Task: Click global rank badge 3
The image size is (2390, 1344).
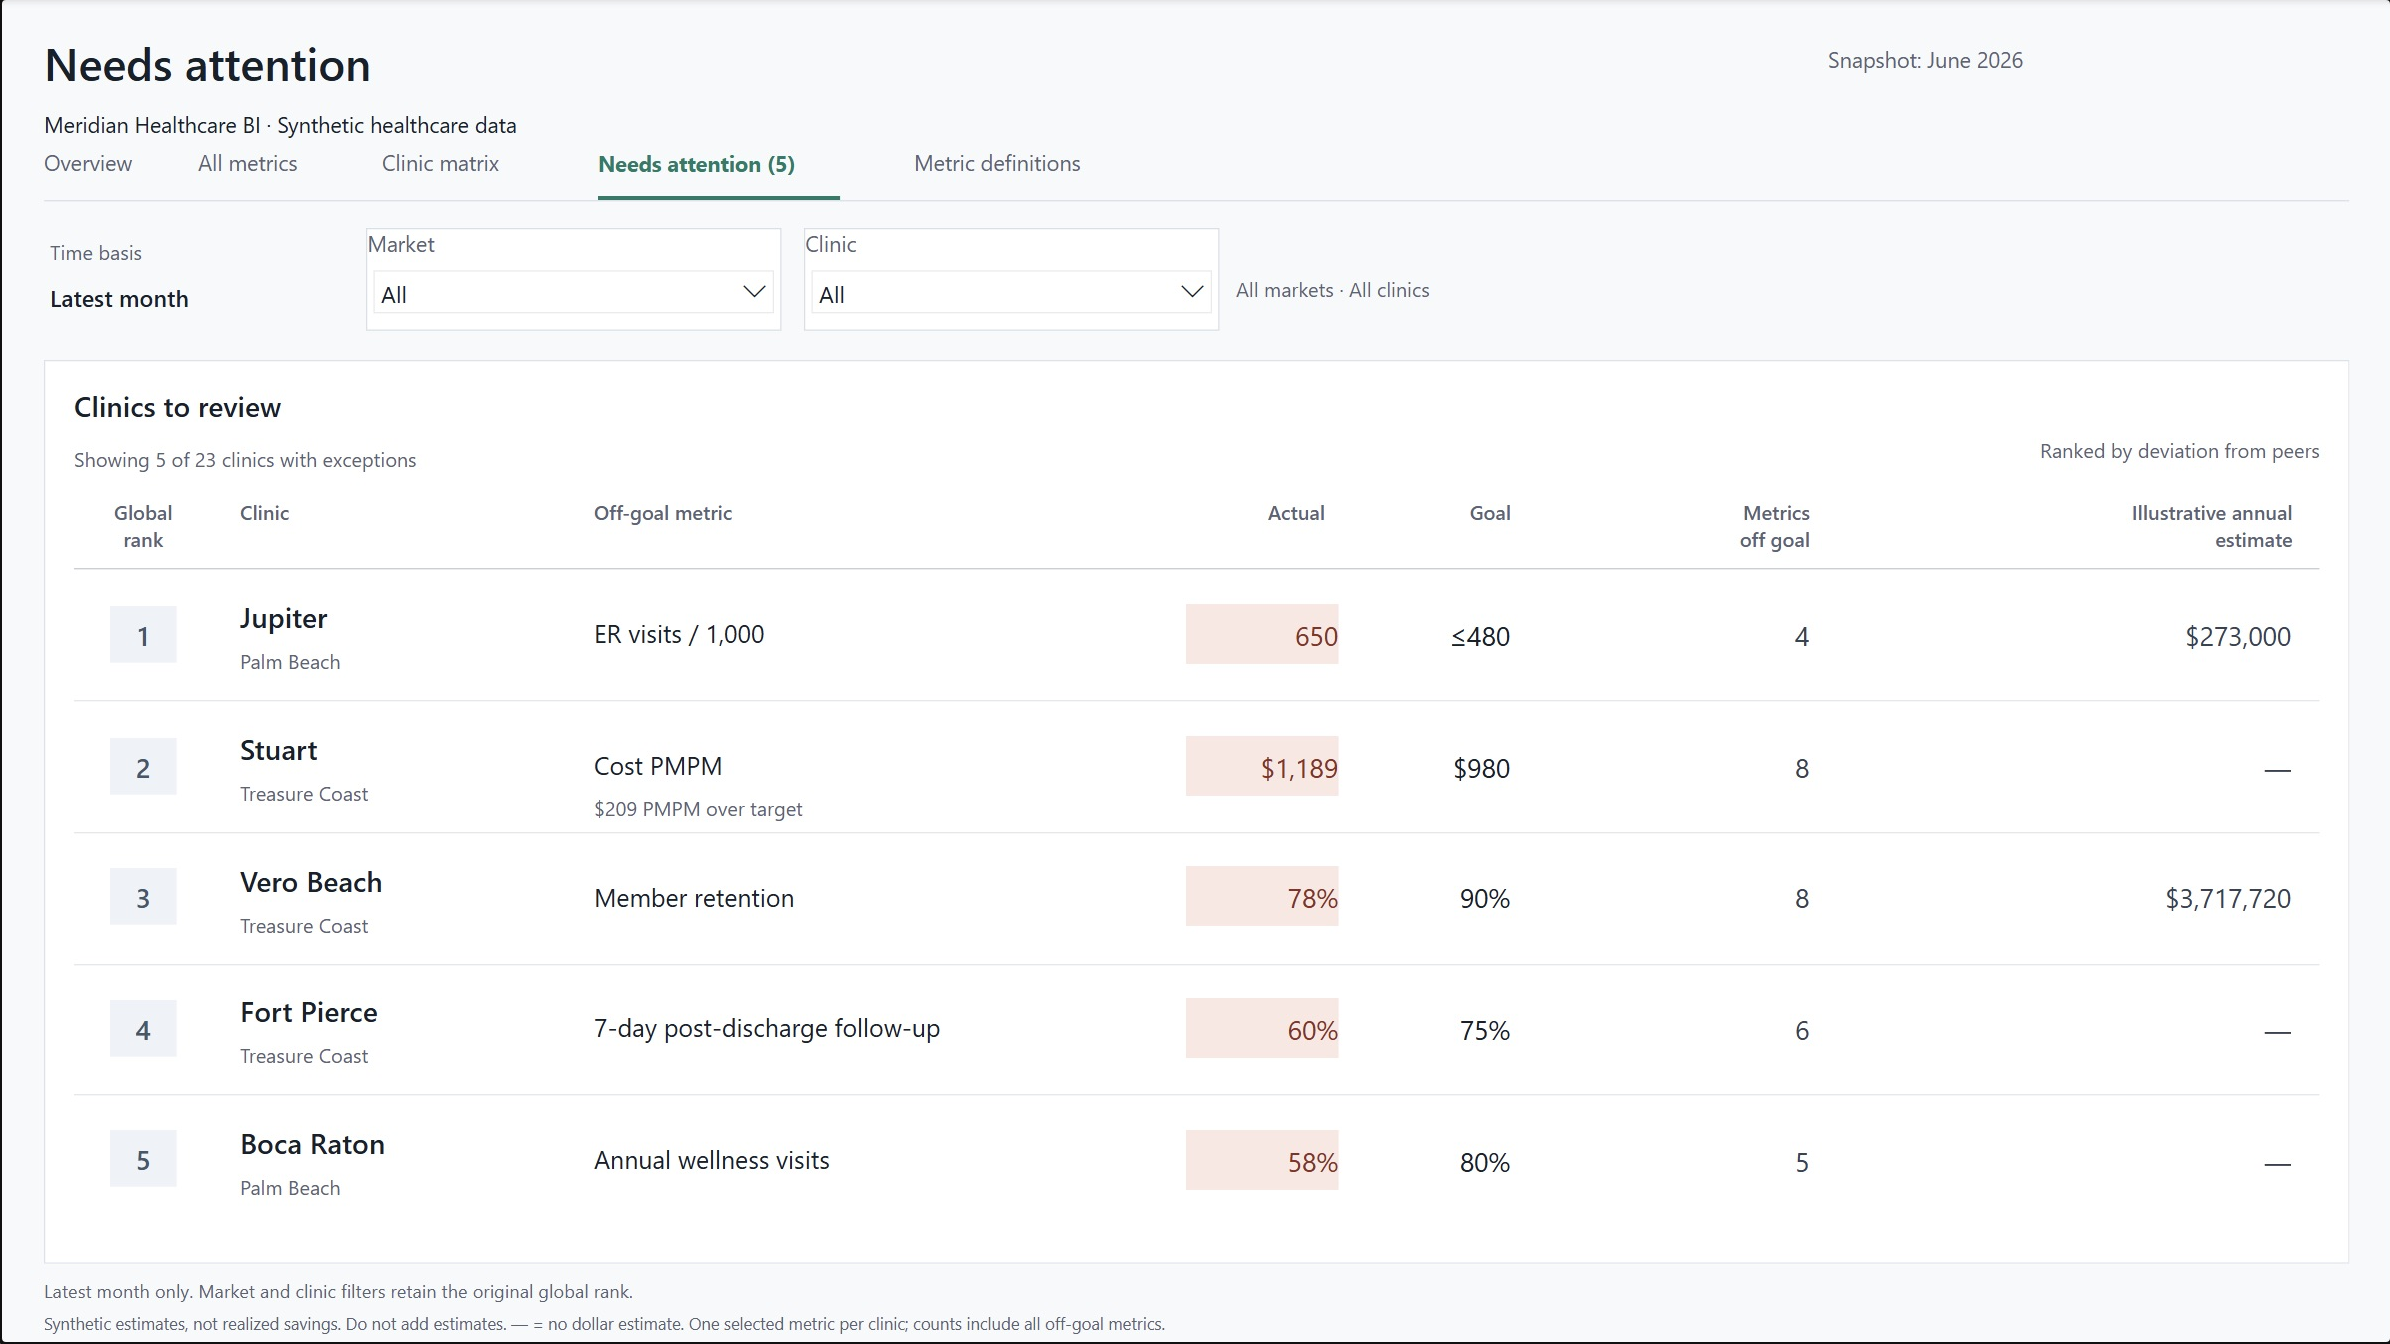Action: pyautogui.click(x=143, y=897)
